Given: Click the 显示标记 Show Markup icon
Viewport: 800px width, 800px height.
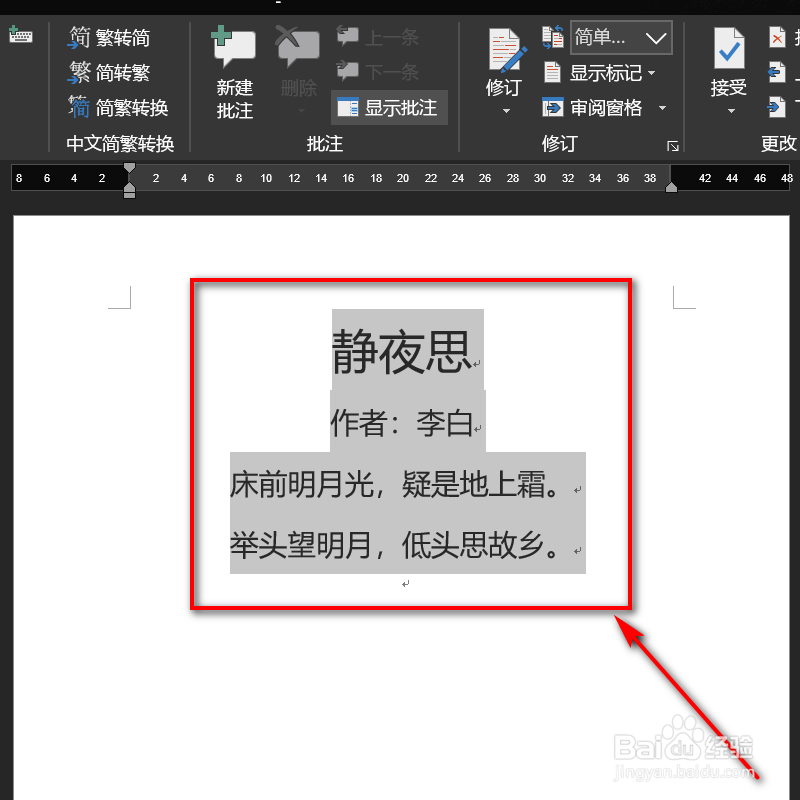Looking at the screenshot, I should [x=553, y=72].
